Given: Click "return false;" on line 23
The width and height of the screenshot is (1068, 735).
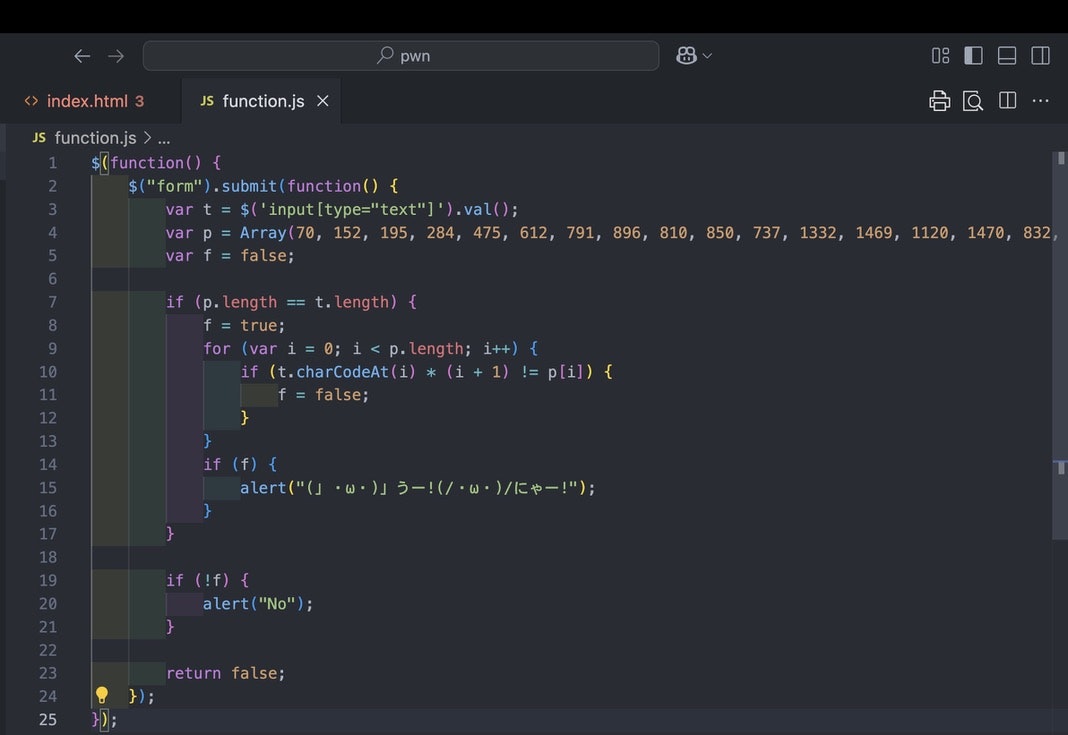Looking at the screenshot, I should click(x=225, y=674).
